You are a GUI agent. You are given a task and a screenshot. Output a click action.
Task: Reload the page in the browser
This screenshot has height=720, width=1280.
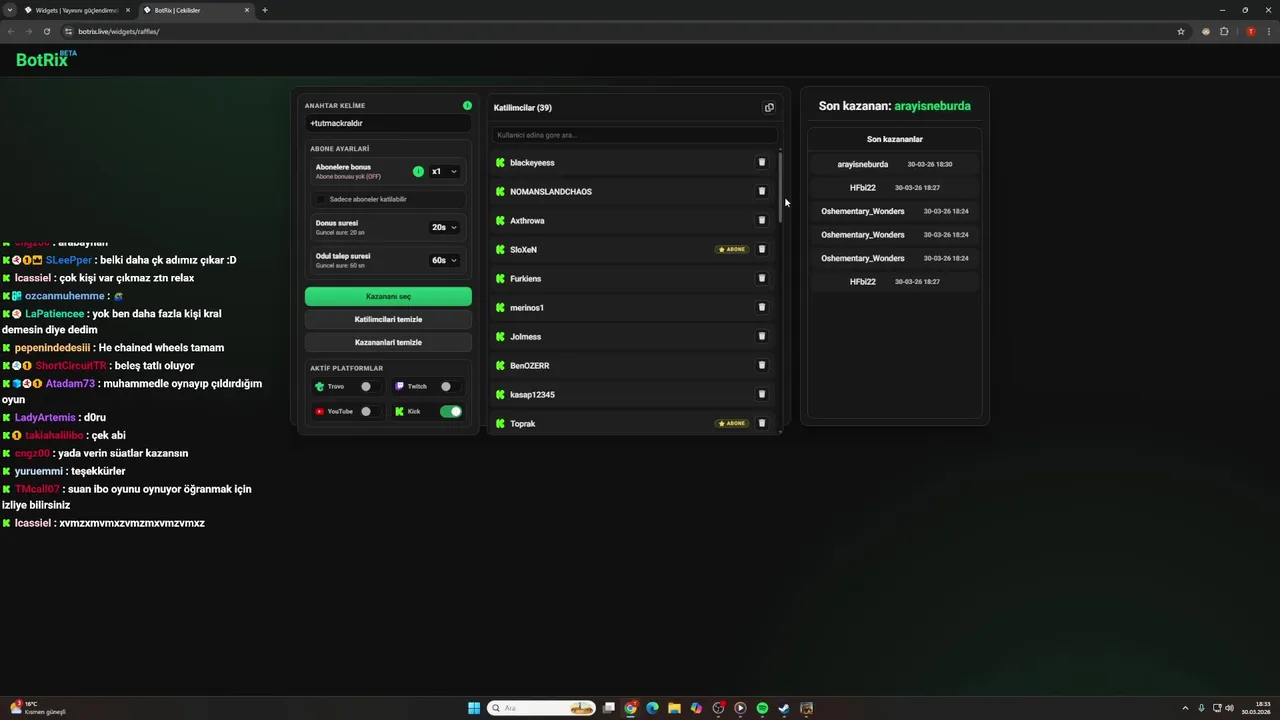coord(46,31)
